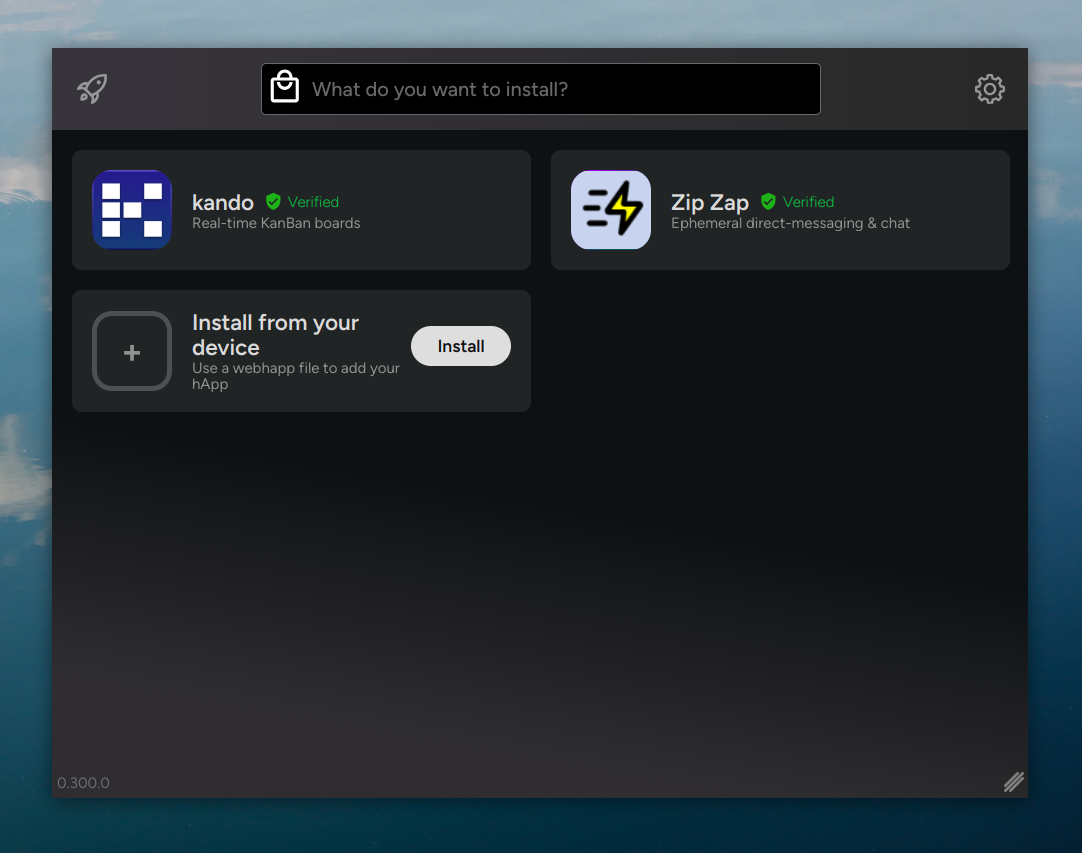Click the version number 0.300.0
This screenshot has height=853, width=1082.
point(83,783)
